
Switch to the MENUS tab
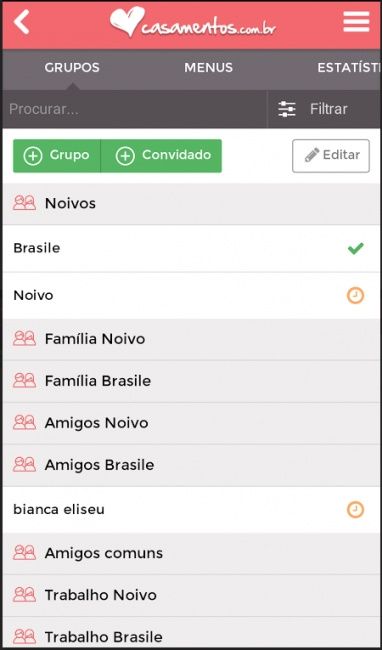[208, 68]
